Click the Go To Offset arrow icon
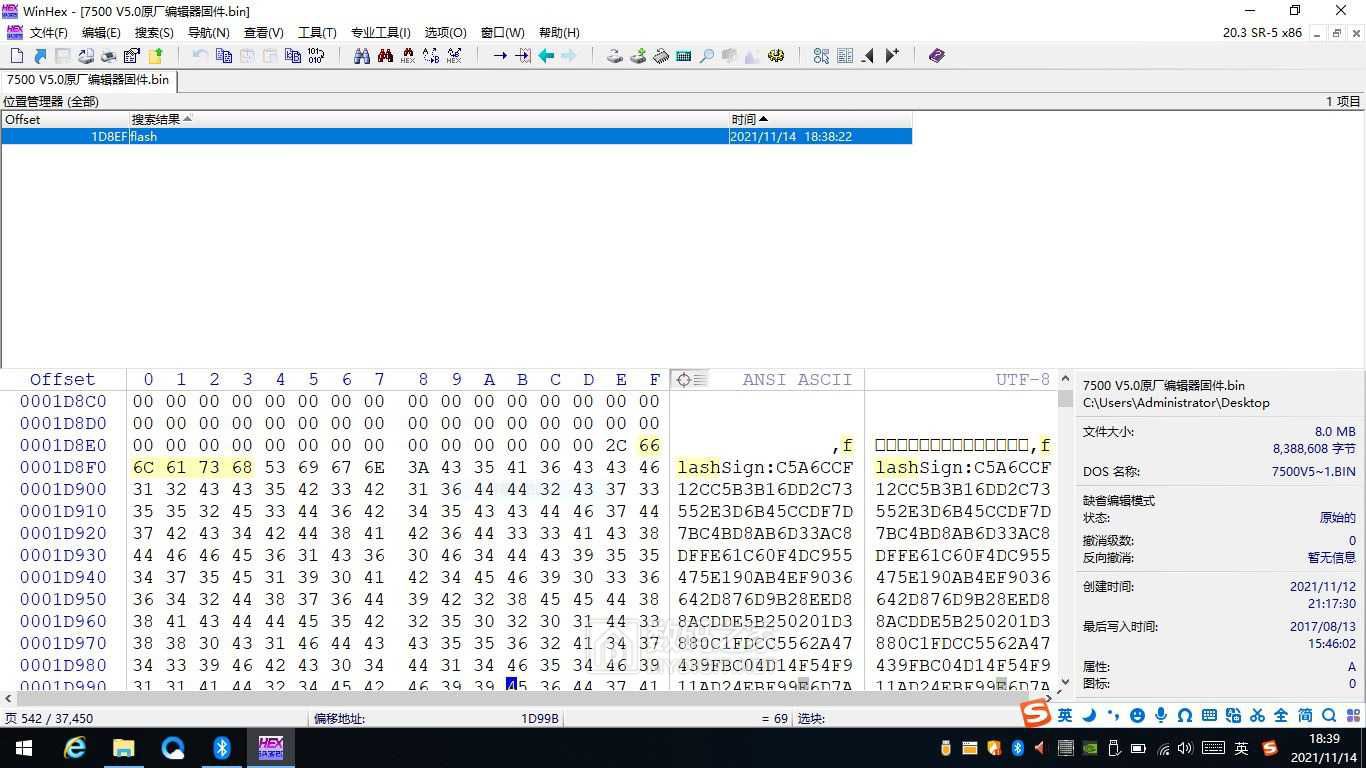The height and width of the screenshot is (768, 1366). click(500, 56)
